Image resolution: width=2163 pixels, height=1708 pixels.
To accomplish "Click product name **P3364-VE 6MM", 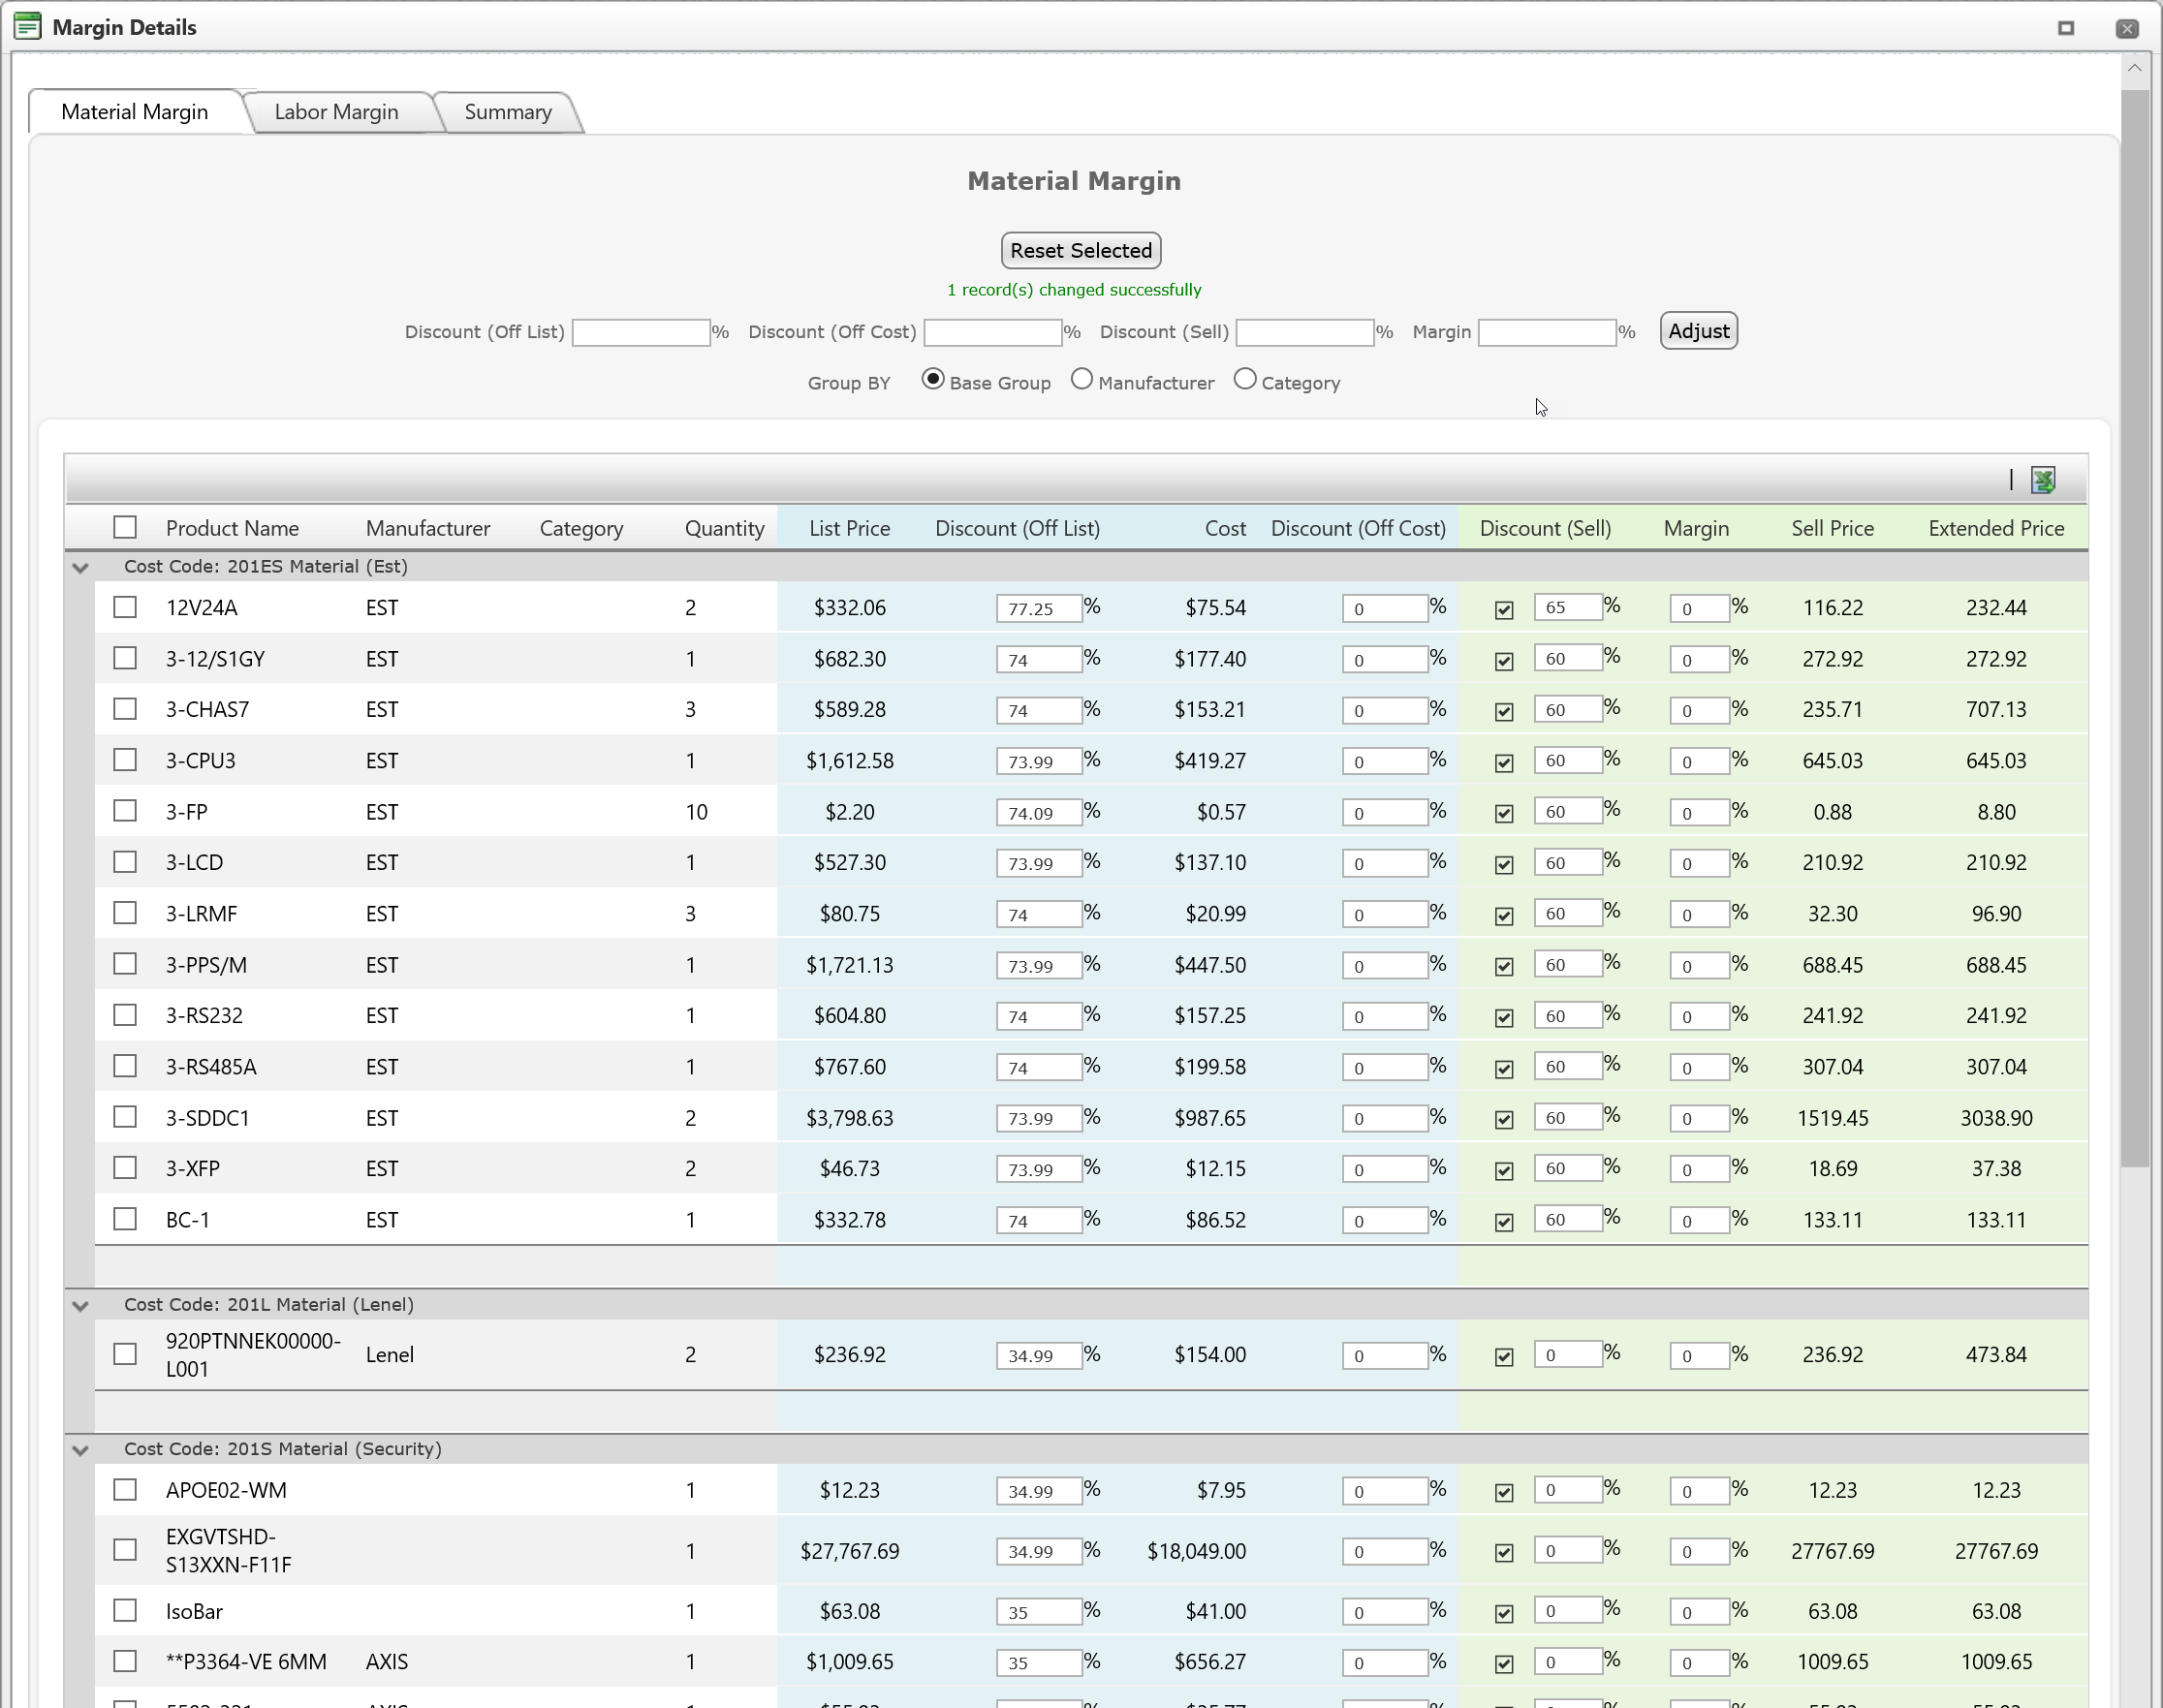I will point(246,1662).
